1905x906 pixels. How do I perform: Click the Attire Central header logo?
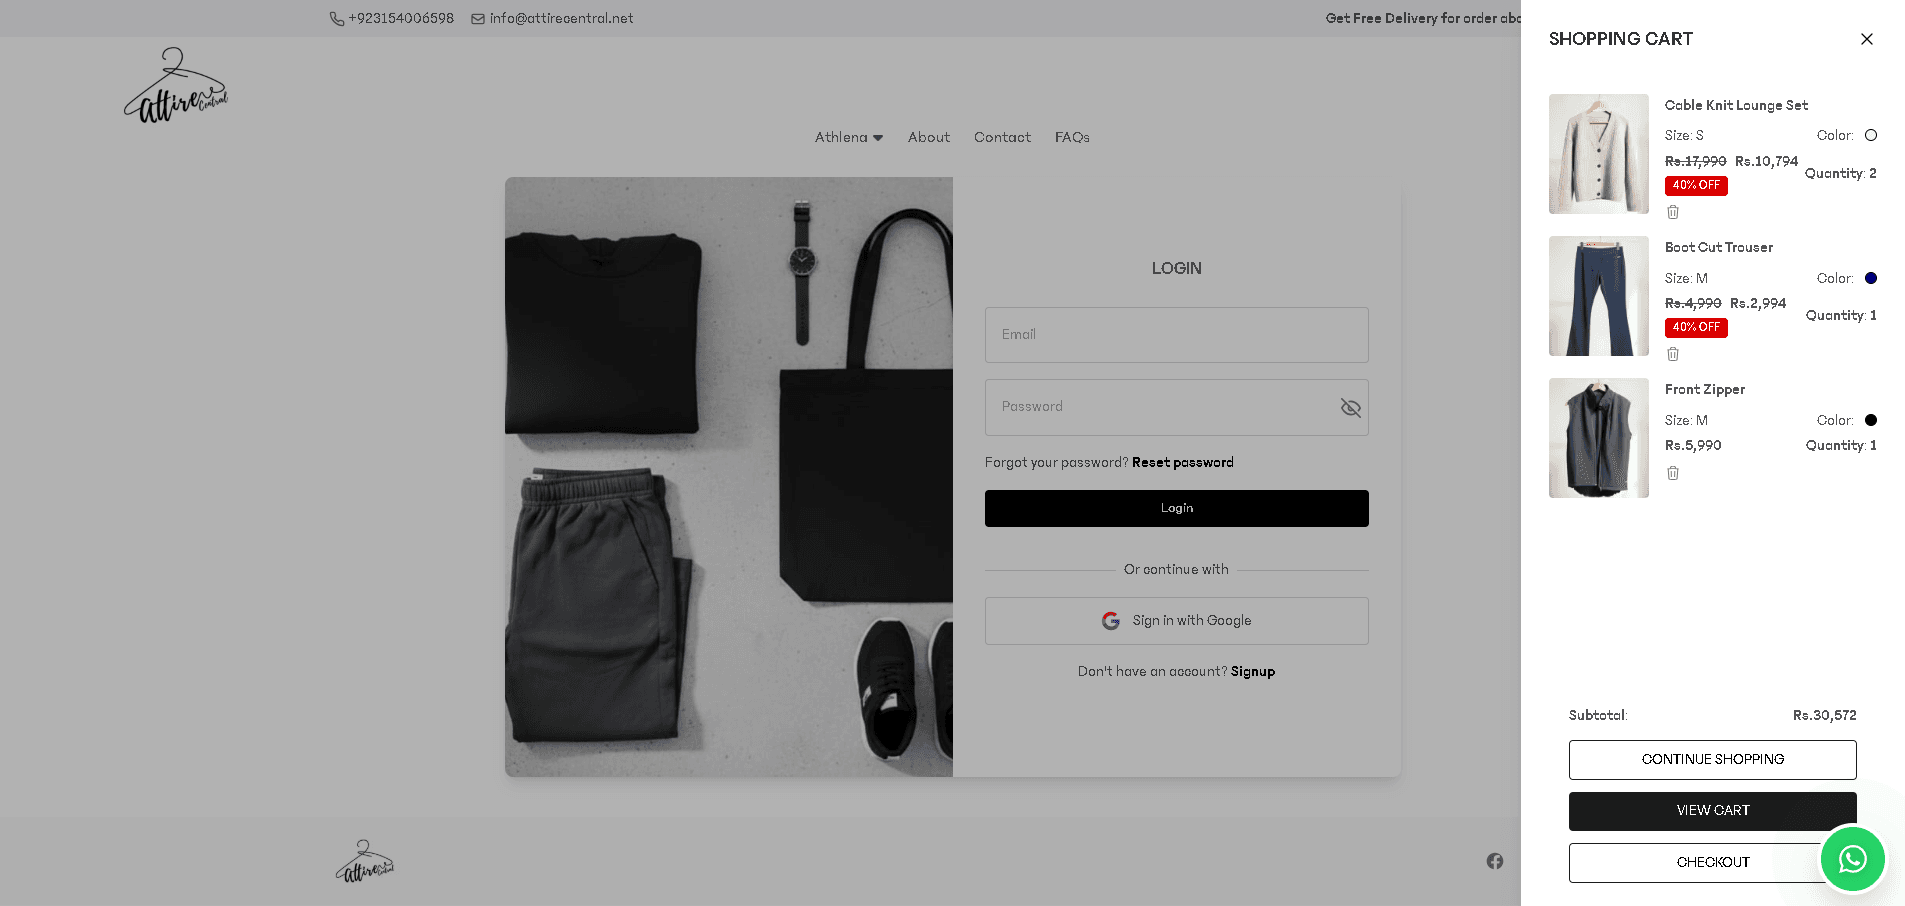[176, 85]
